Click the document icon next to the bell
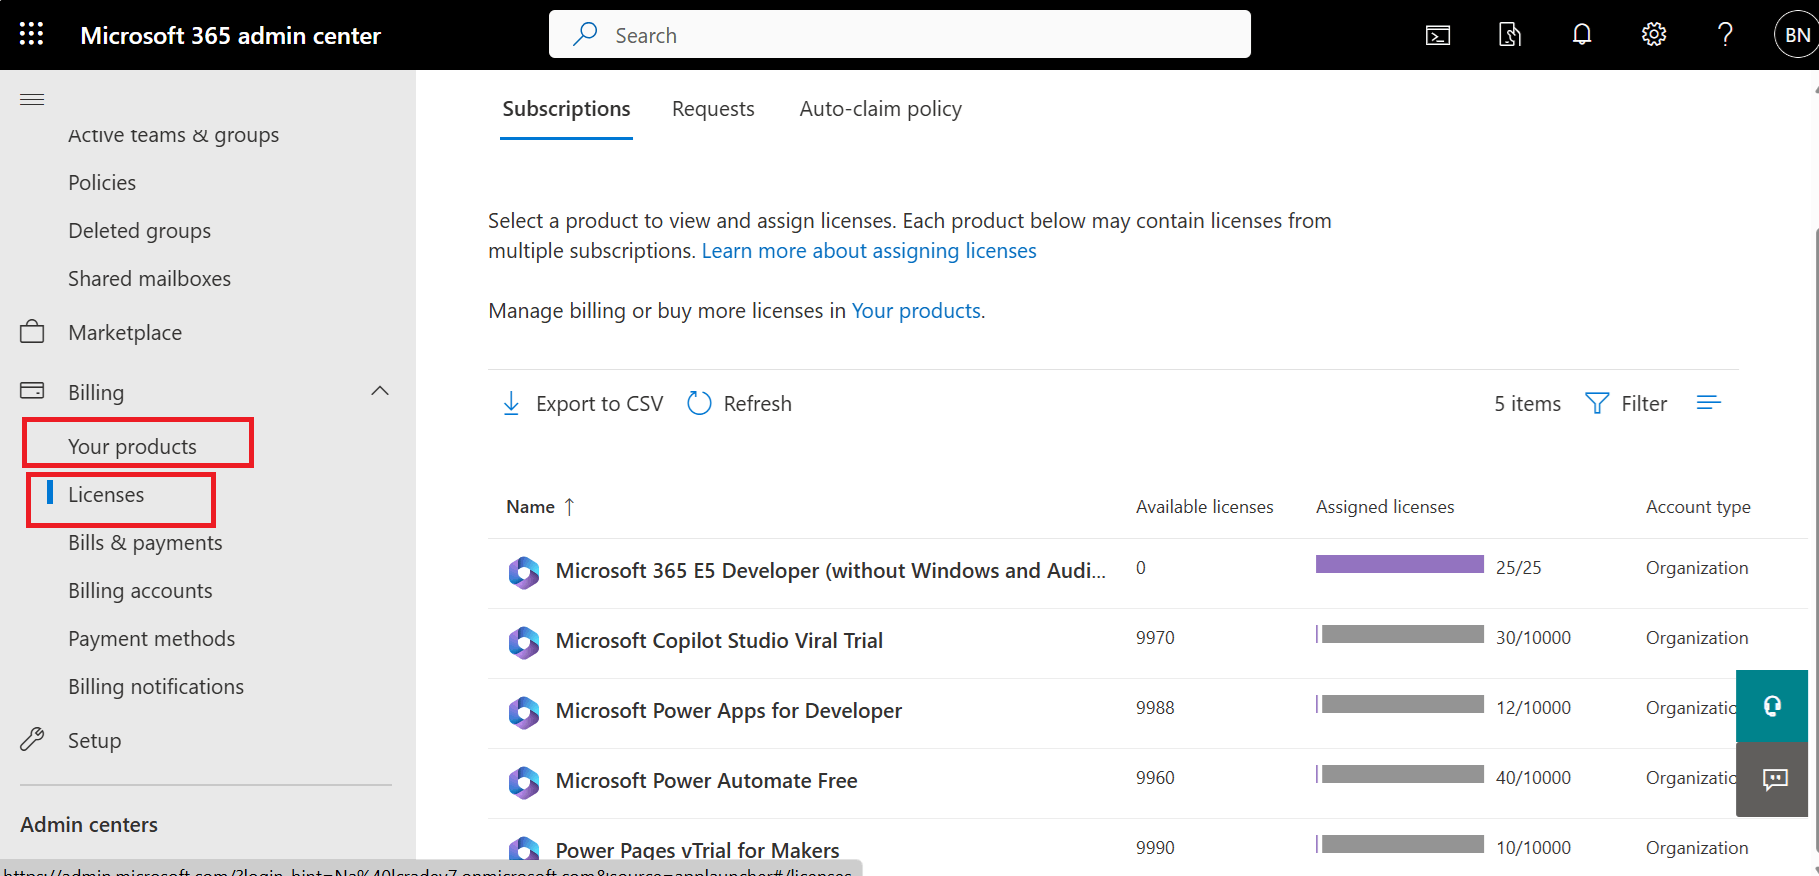This screenshot has width=1819, height=876. click(1510, 35)
